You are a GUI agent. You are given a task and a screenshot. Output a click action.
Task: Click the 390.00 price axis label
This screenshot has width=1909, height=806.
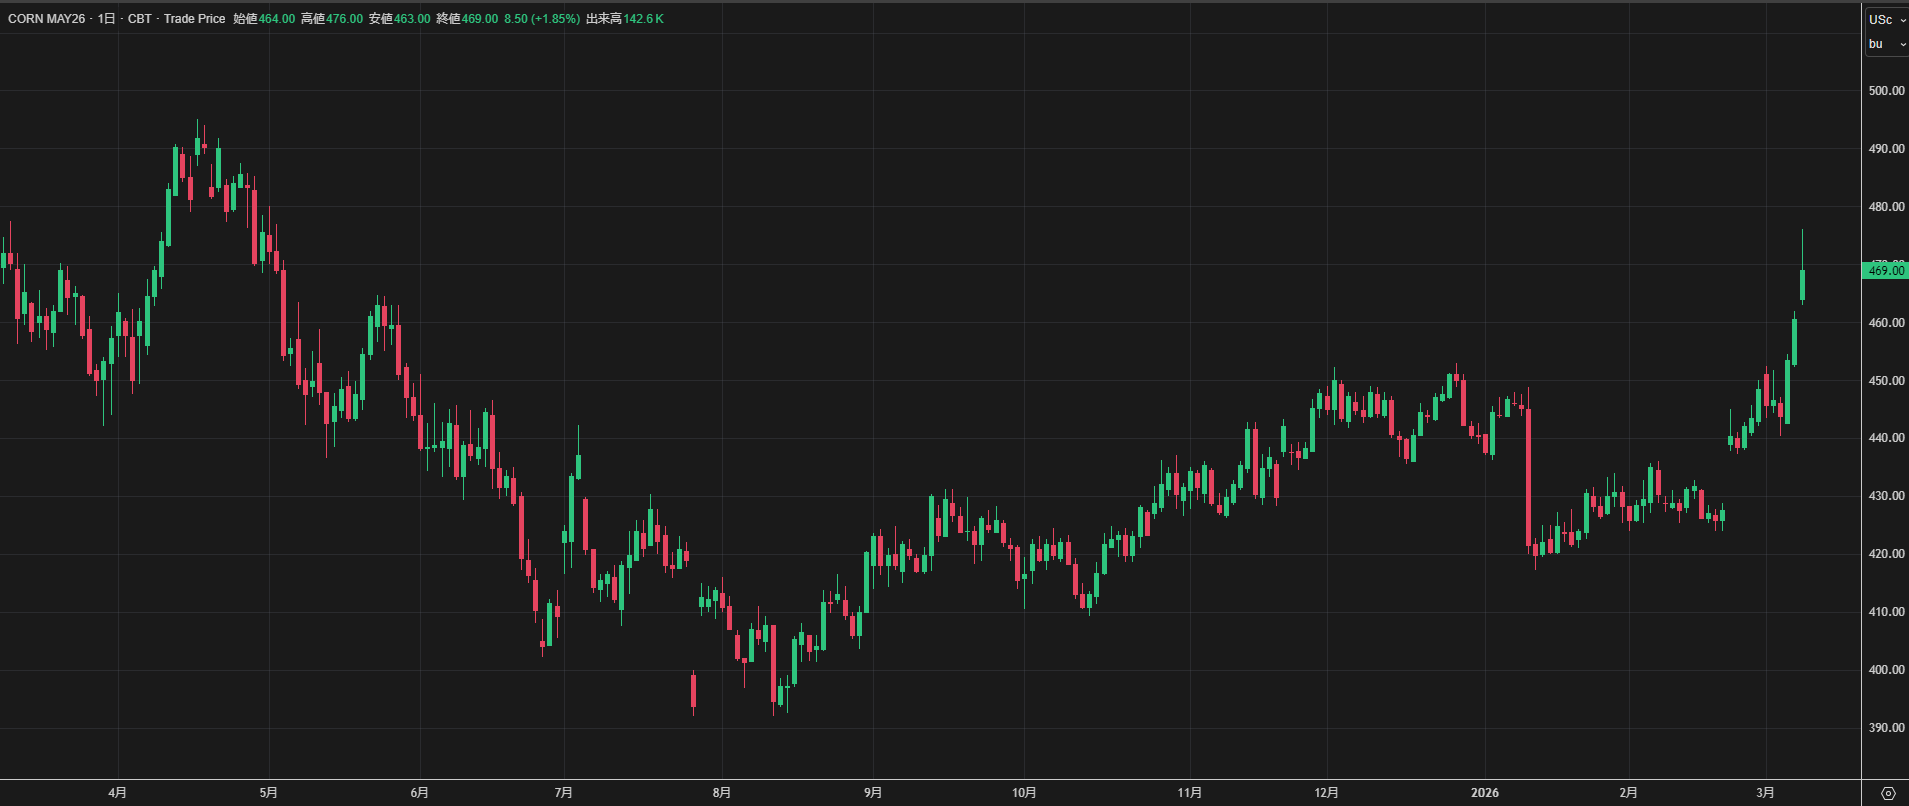pos(1886,728)
